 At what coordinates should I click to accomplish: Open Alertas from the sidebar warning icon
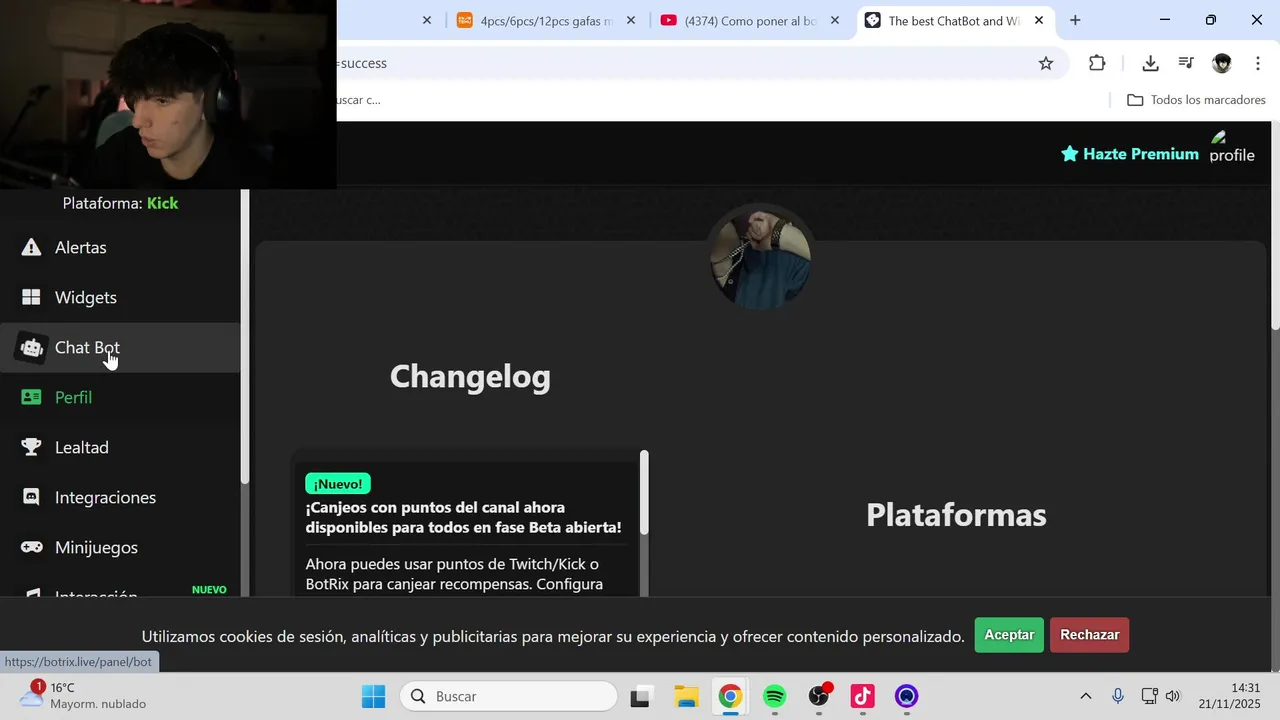click(x=31, y=247)
